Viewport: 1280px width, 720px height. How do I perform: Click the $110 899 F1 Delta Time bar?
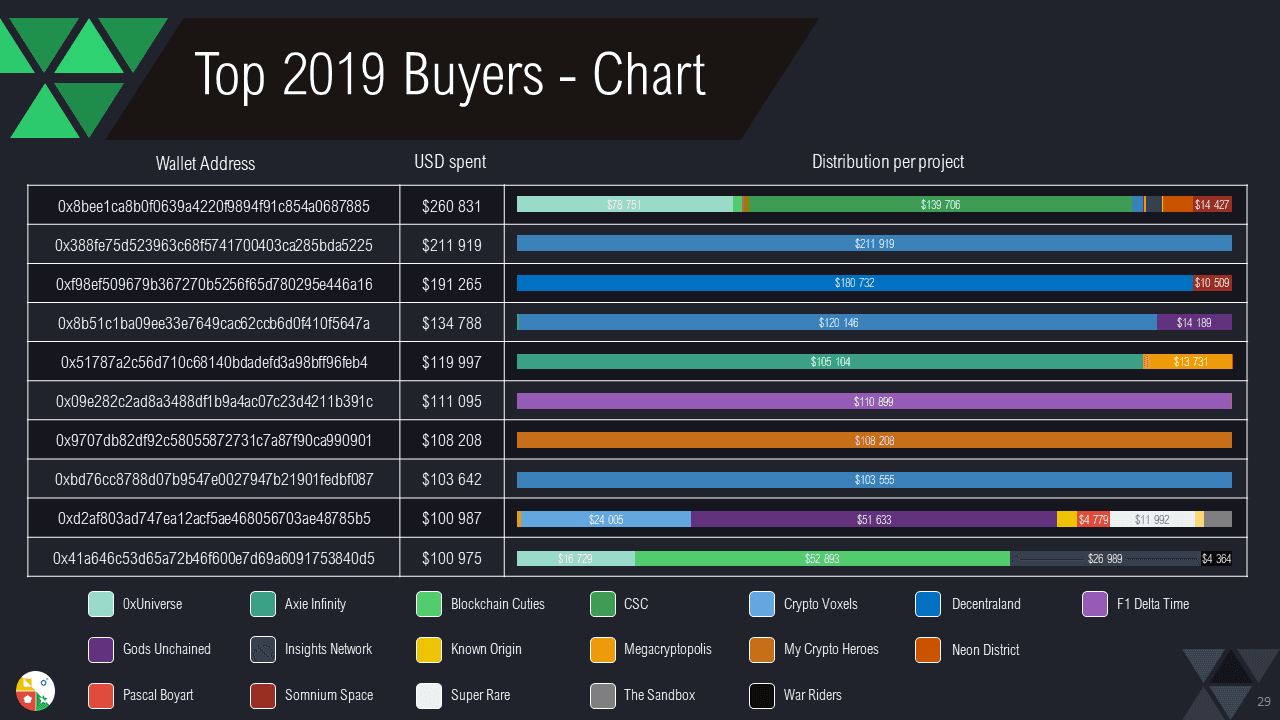874,401
